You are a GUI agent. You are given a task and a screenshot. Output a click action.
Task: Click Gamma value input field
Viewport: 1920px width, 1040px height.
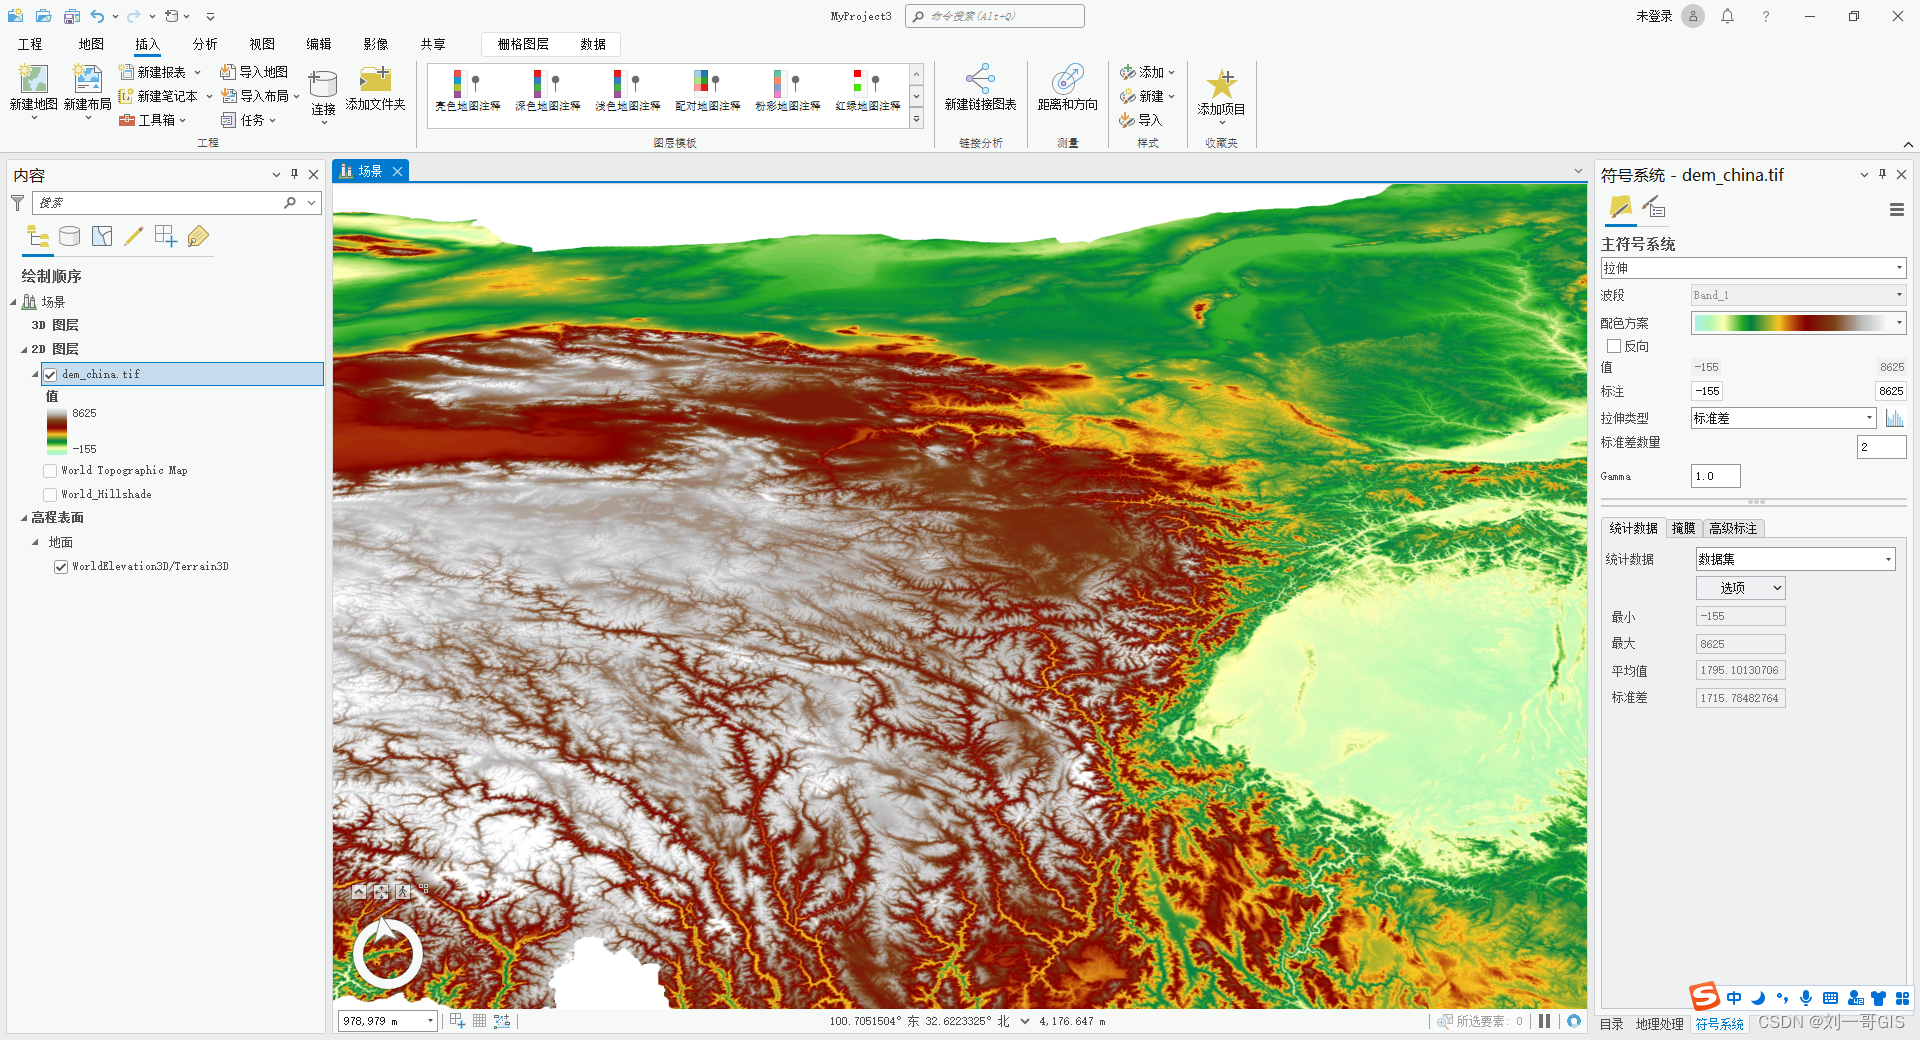coord(1715,476)
